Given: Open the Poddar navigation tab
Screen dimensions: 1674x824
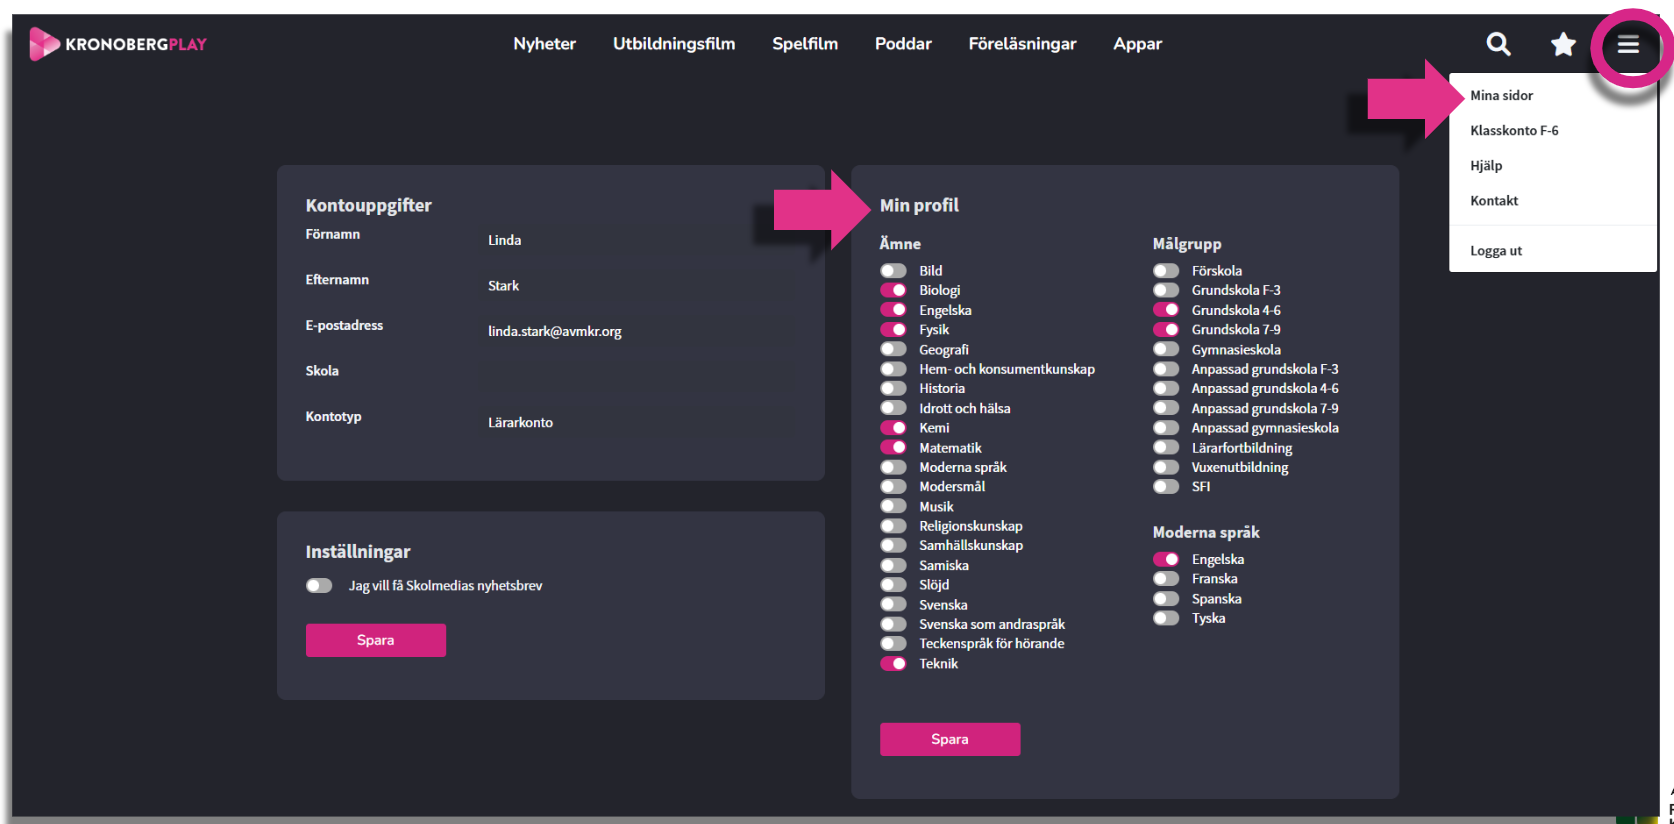Looking at the screenshot, I should click(x=902, y=44).
